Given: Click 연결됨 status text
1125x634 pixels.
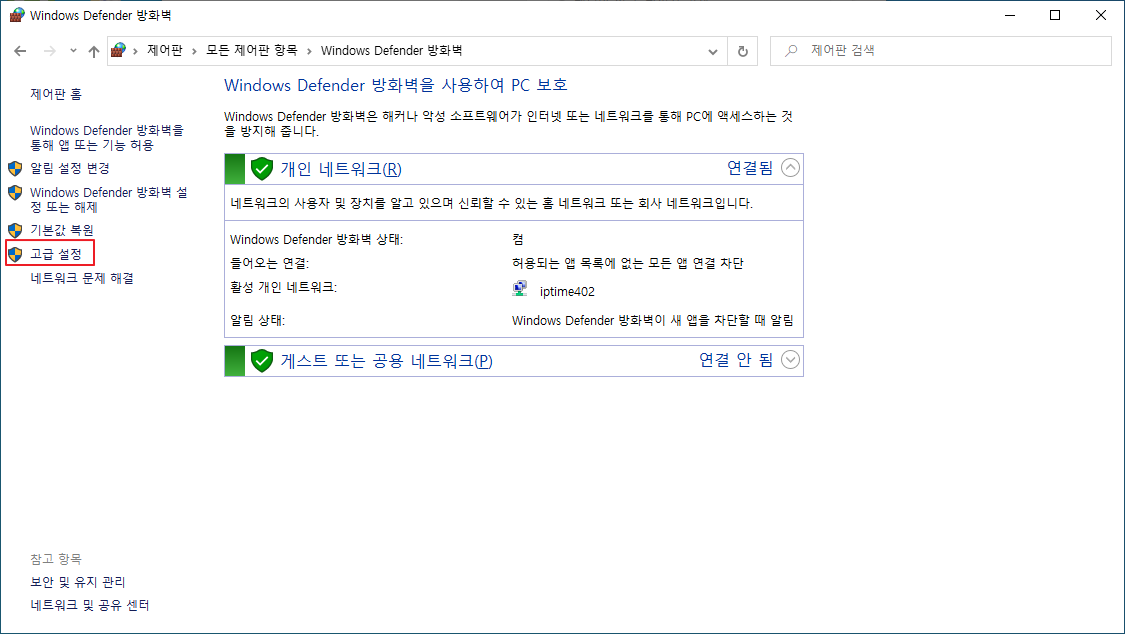Looking at the screenshot, I should (750, 168).
